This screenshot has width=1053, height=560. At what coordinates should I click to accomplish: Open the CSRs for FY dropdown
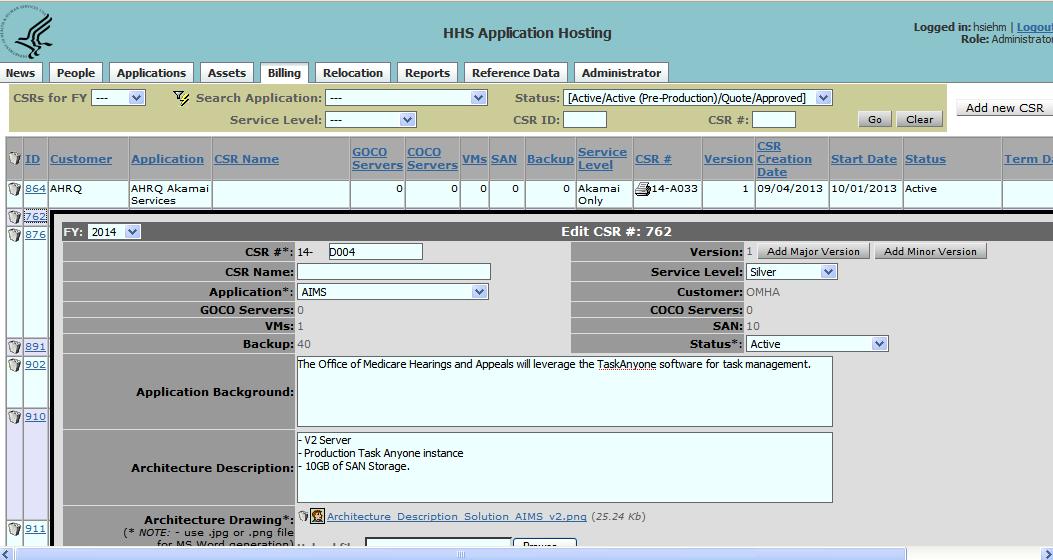click(x=118, y=98)
